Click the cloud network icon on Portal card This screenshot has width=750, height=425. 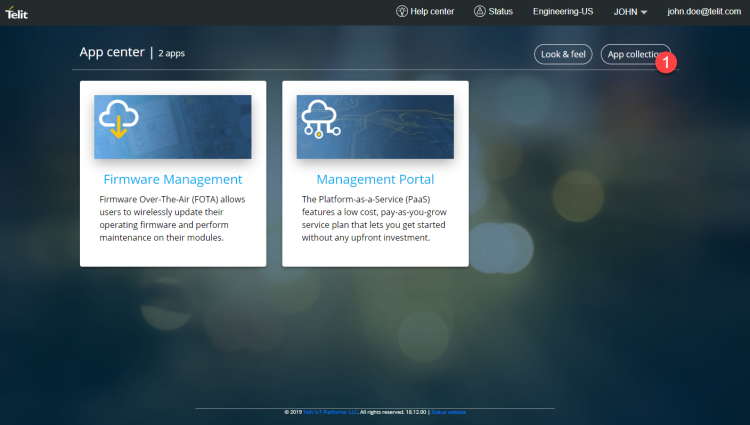pos(320,119)
